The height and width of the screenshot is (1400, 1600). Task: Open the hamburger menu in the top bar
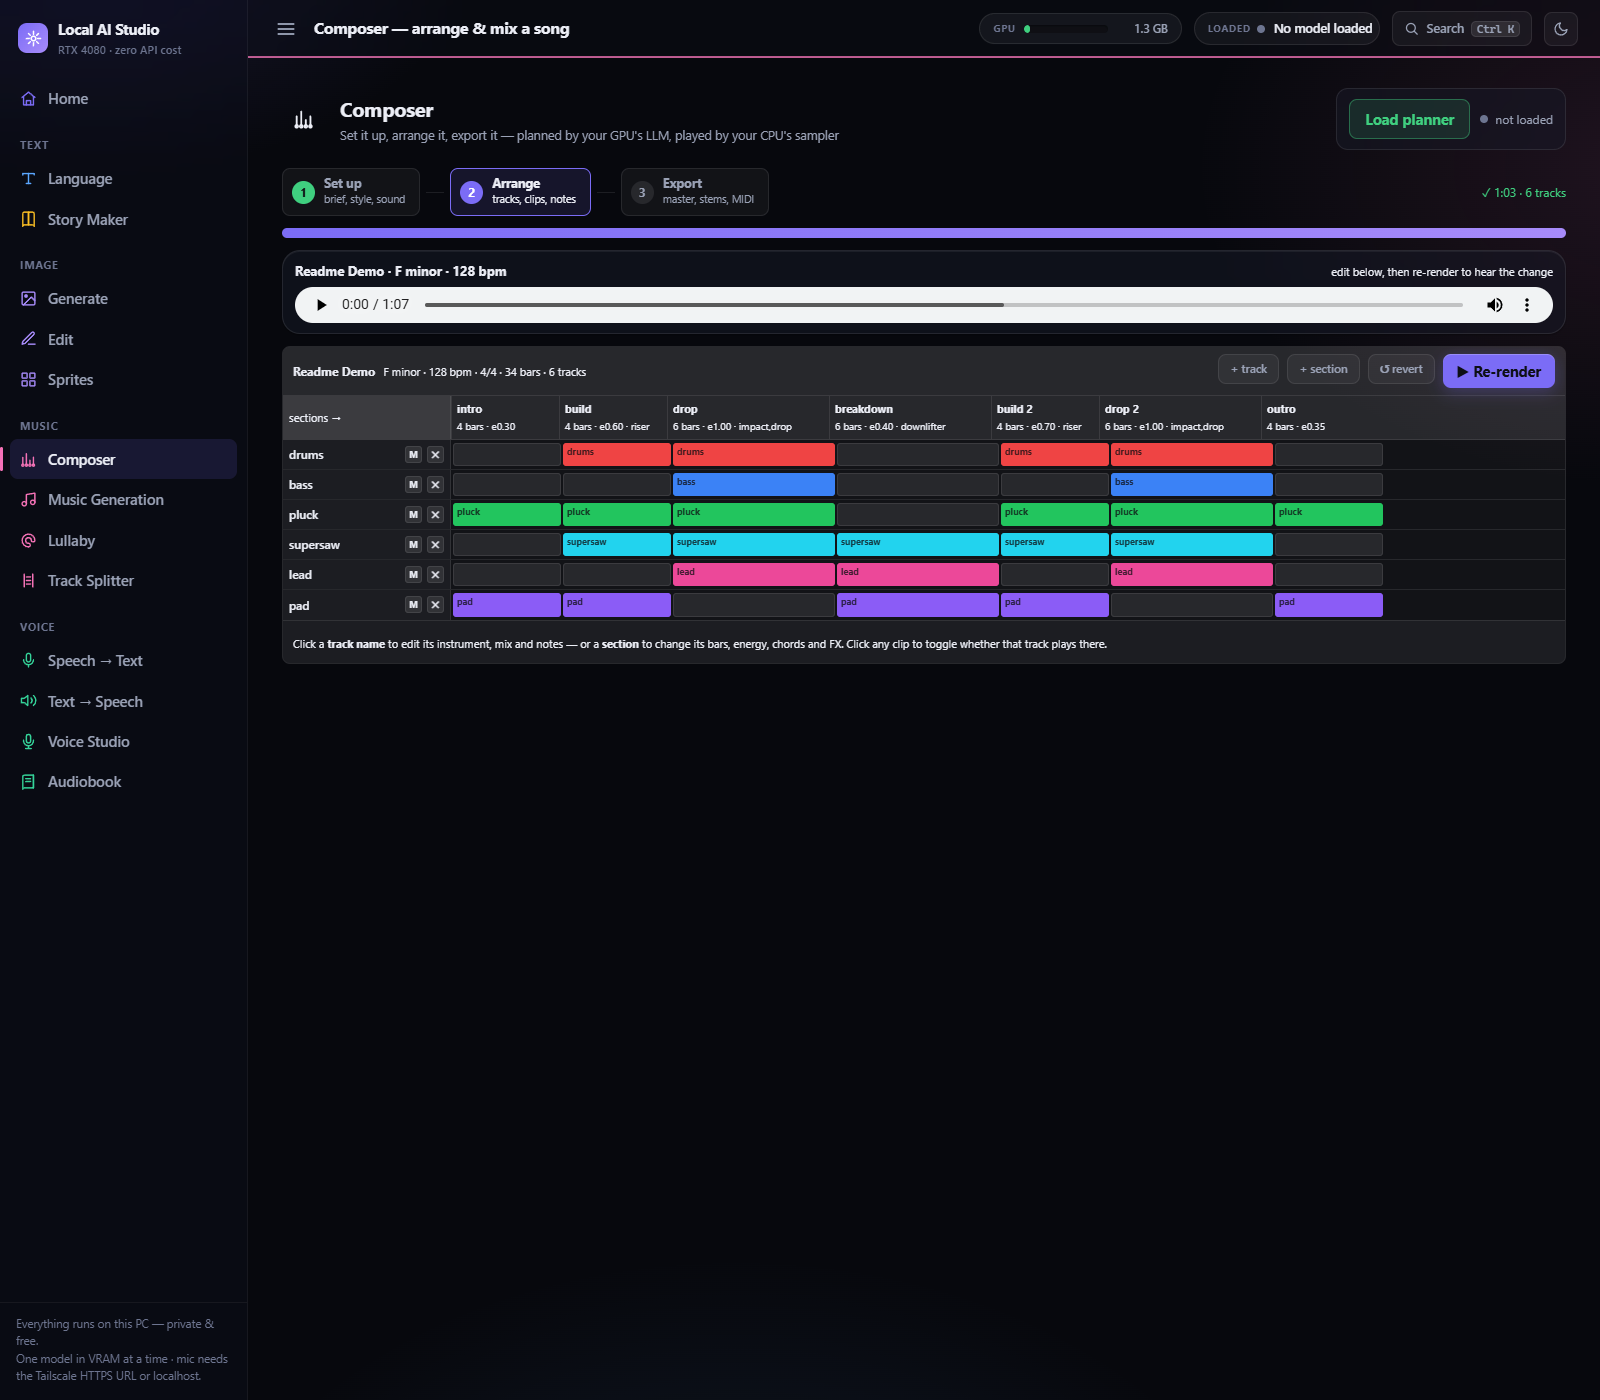(x=286, y=29)
